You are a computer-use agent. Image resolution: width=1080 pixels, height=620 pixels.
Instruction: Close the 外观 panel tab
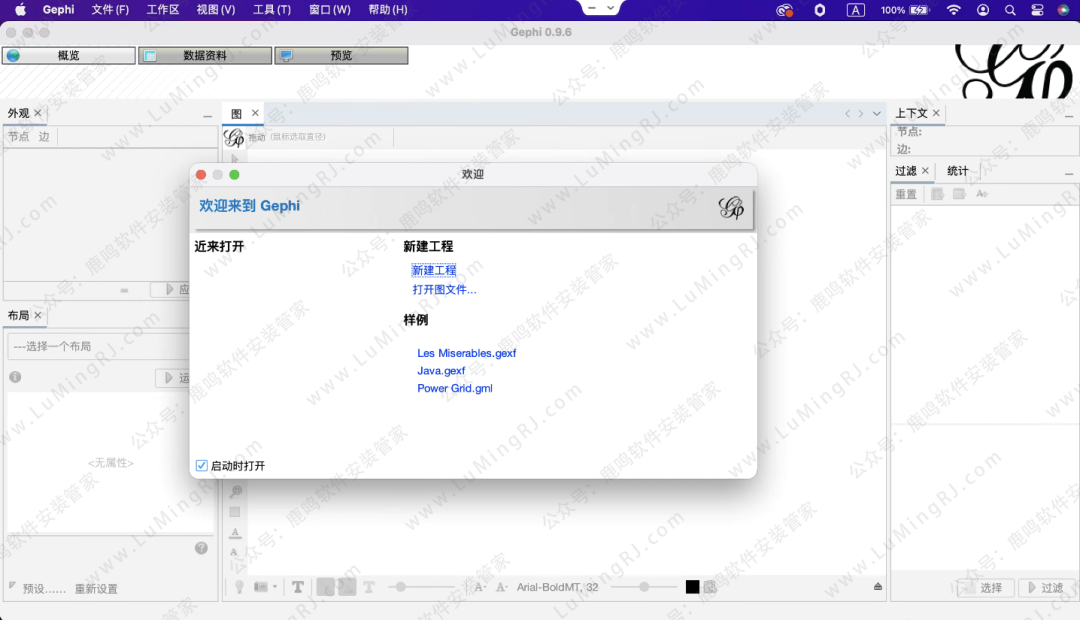[x=38, y=113]
